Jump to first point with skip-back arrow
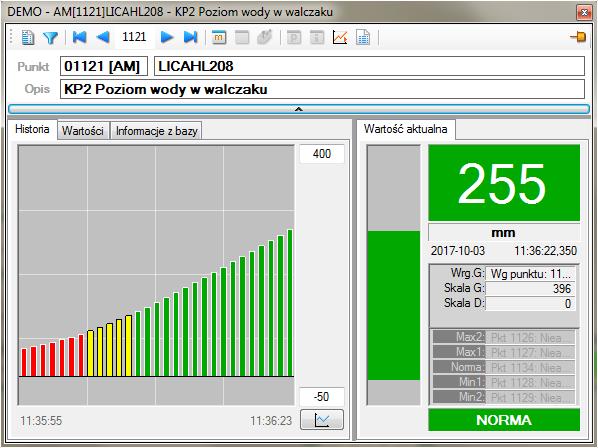598x448 pixels. [79, 37]
